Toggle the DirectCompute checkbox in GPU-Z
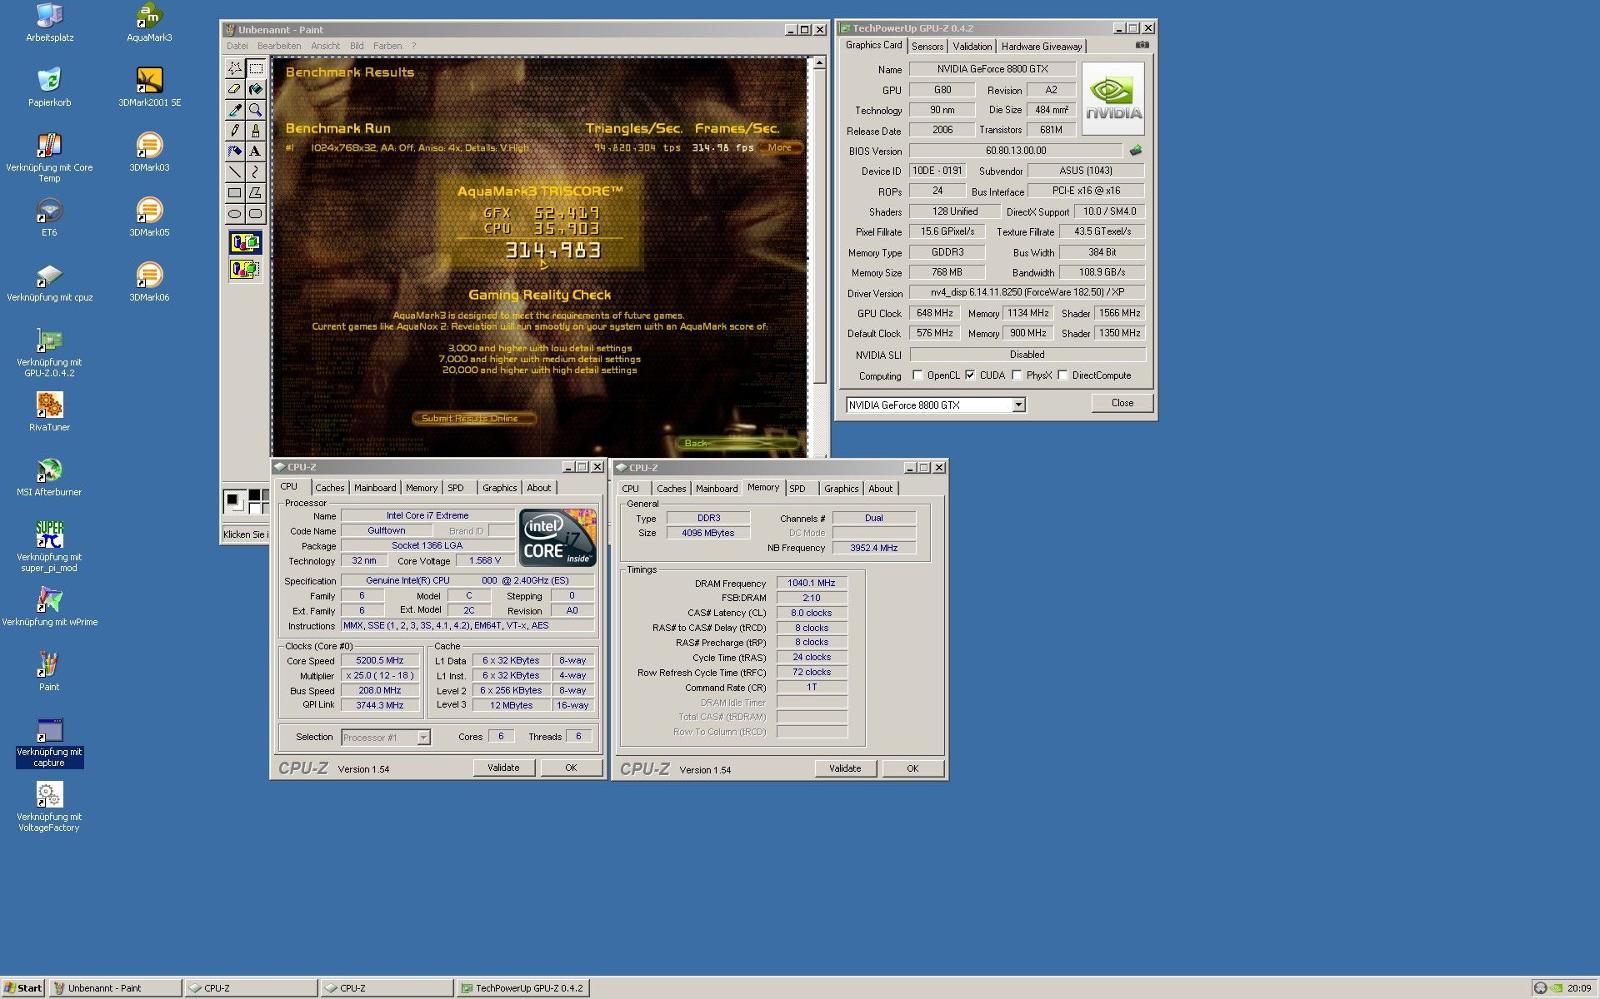Image resolution: width=1600 pixels, height=999 pixels. pos(1062,376)
